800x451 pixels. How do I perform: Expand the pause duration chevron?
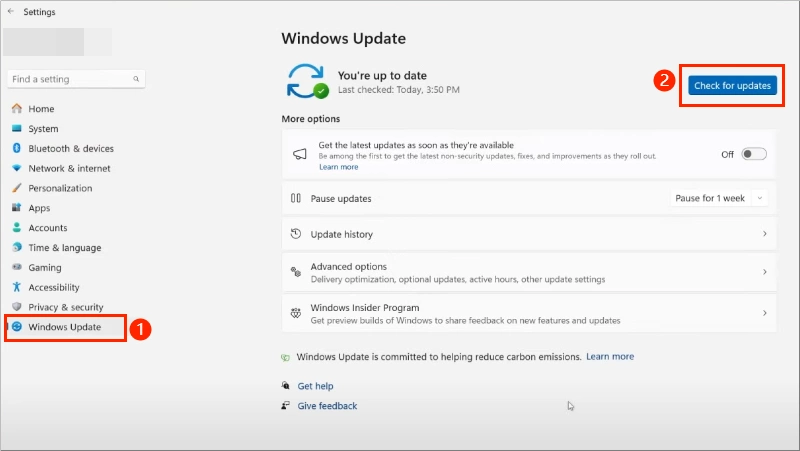[x=760, y=198]
